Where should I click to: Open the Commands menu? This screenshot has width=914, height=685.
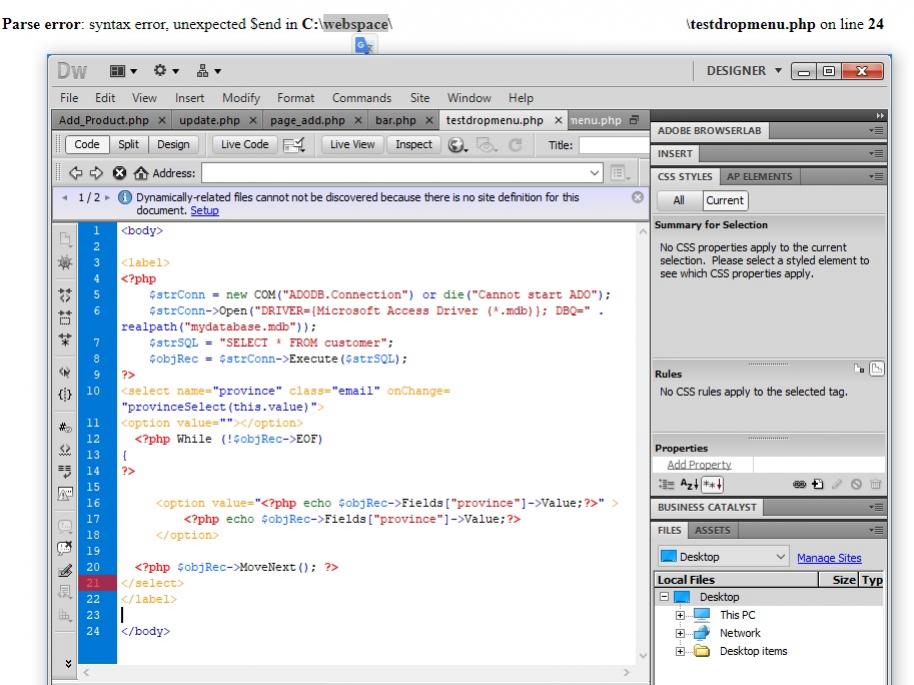coord(361,98)
